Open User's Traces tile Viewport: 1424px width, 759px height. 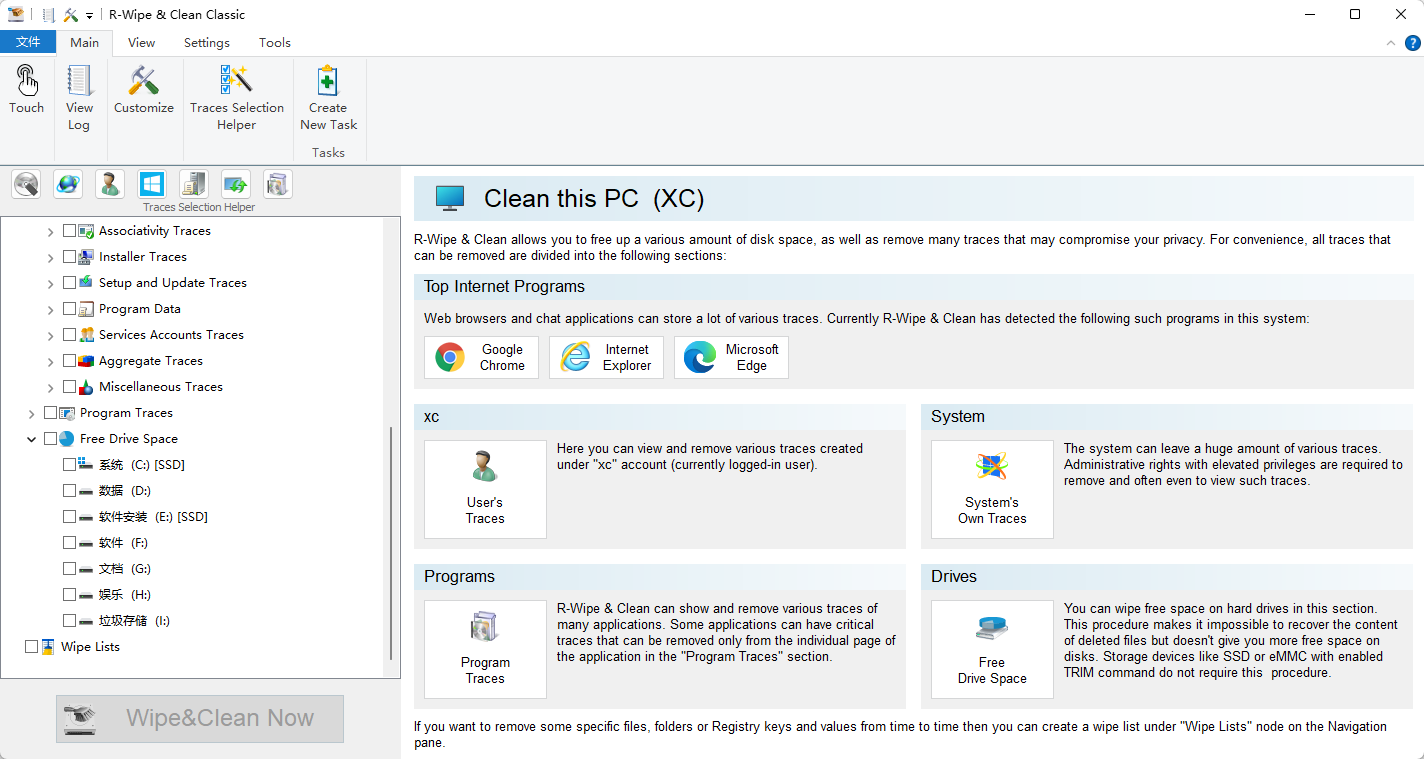coord(485,489)
